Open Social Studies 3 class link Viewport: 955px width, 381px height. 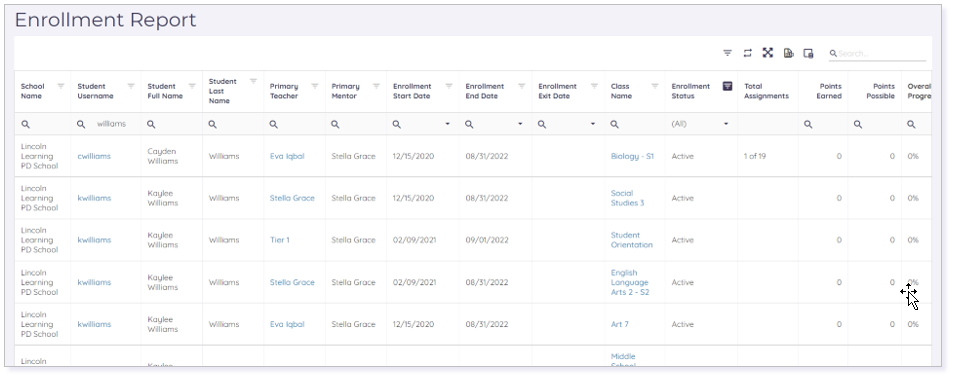tap(627, 198)
